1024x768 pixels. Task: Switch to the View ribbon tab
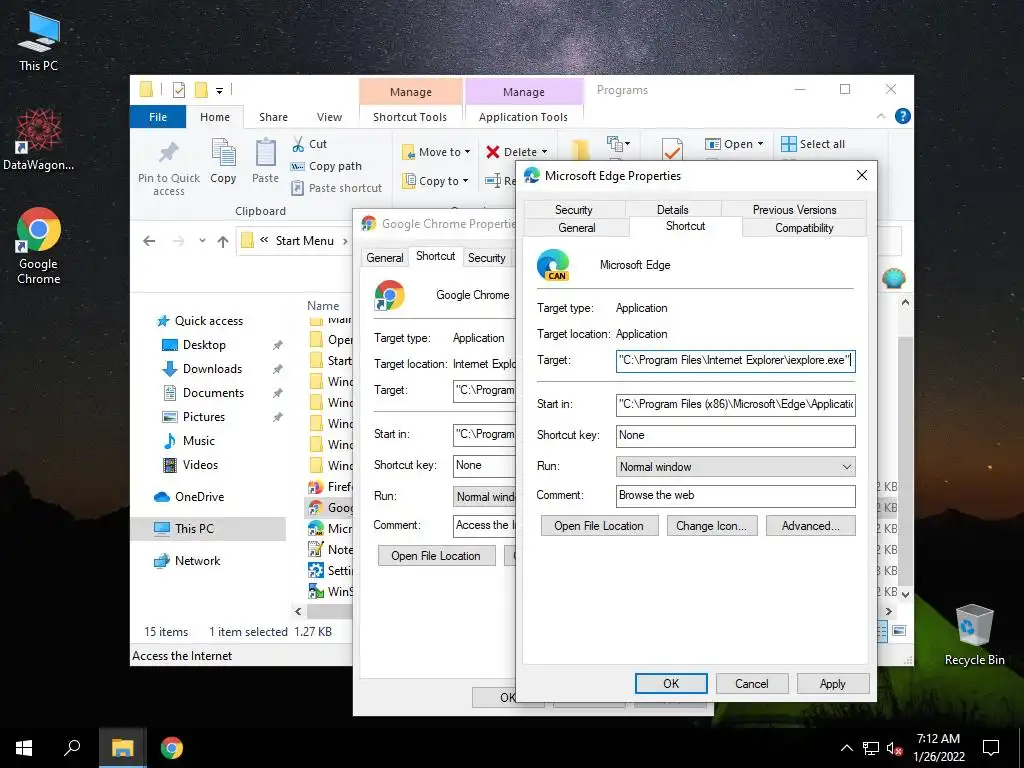[329, 117]
